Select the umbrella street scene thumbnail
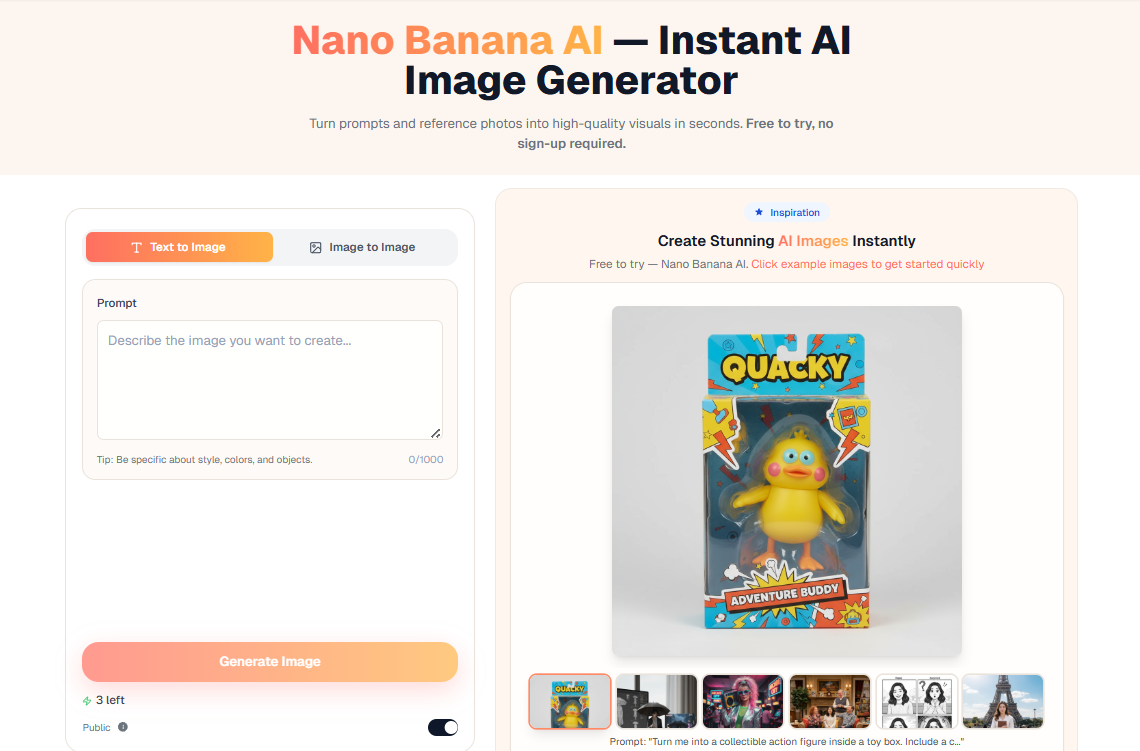 coord(657,702)
